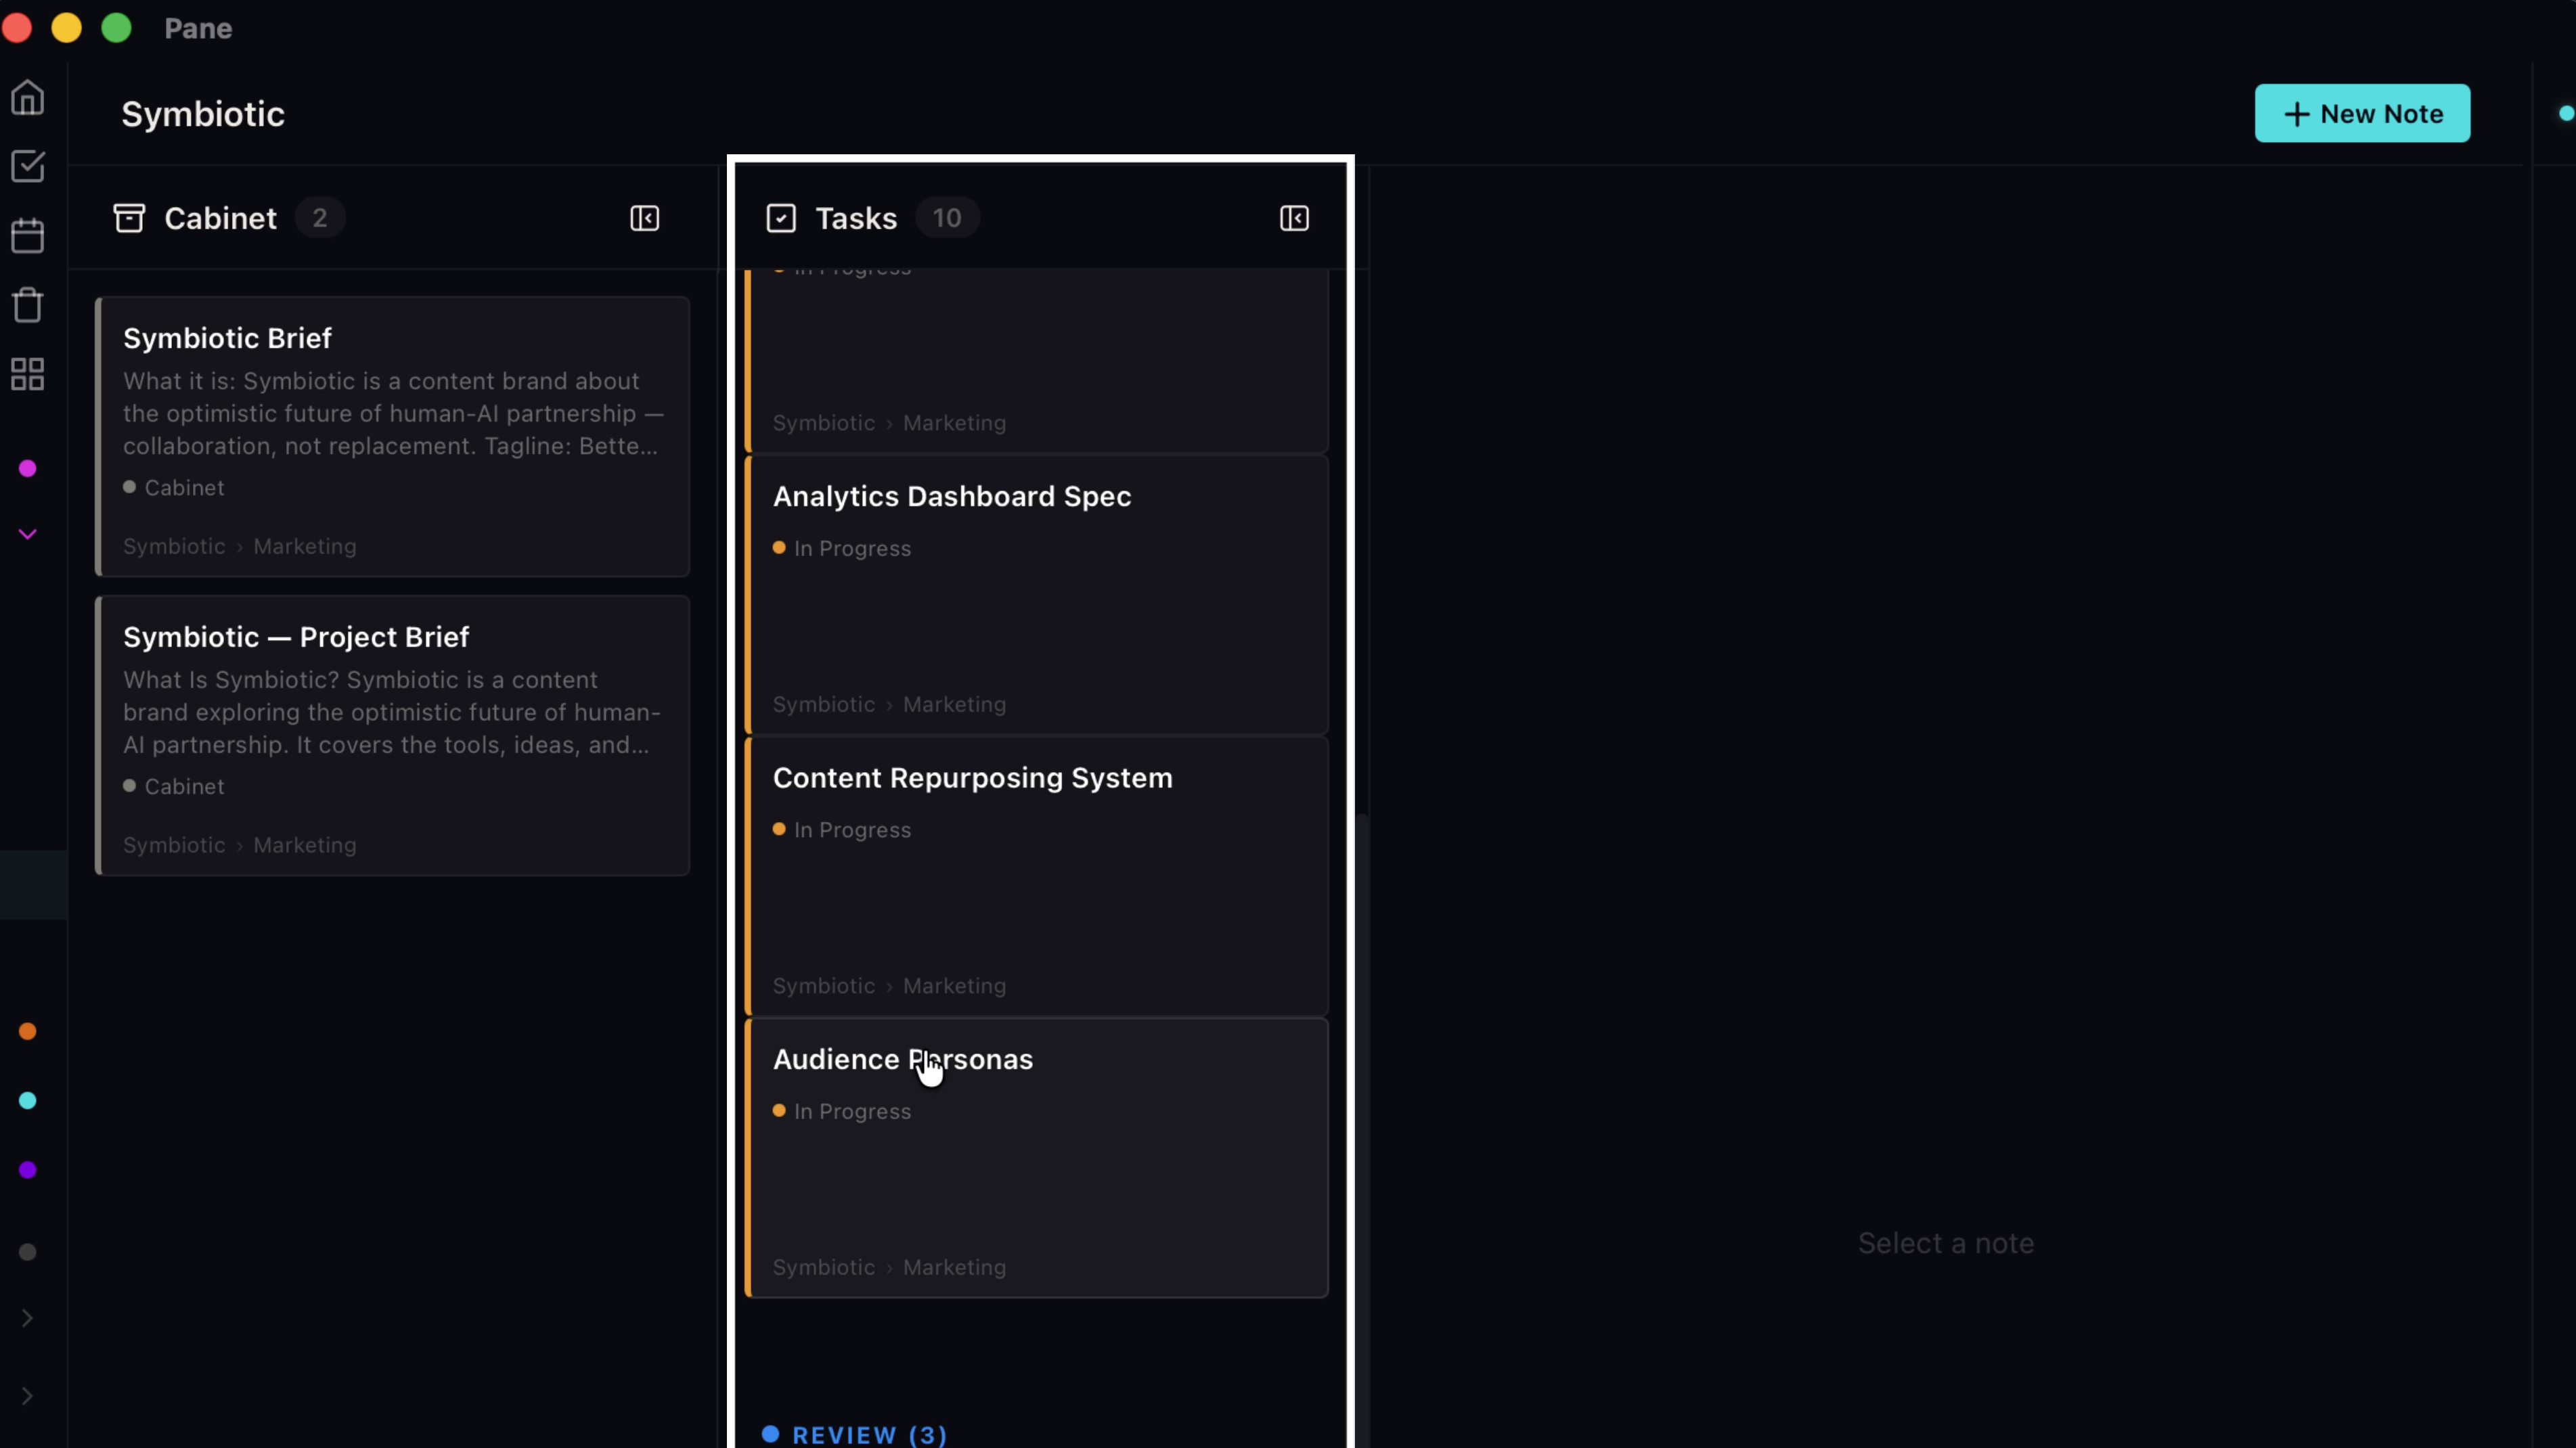Click the Tasks count badge 10
The height and width of the screenshot is (1448, 2576).
pyautogui.click(x=947, y=218)
